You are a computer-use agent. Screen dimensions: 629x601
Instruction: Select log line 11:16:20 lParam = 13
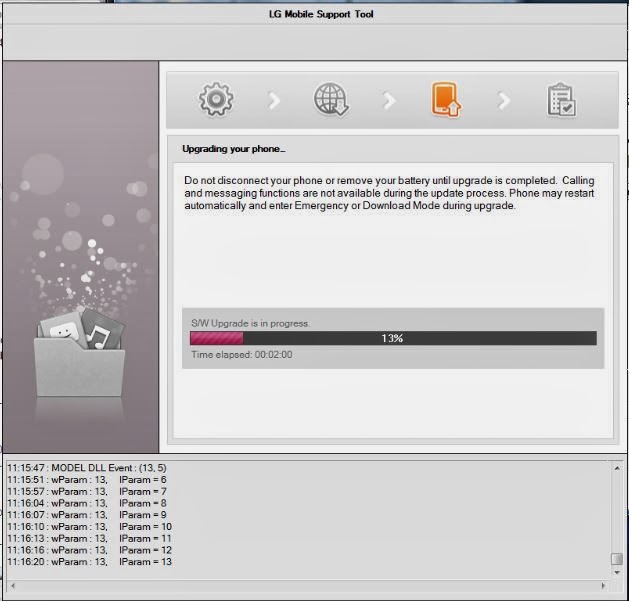89,562
